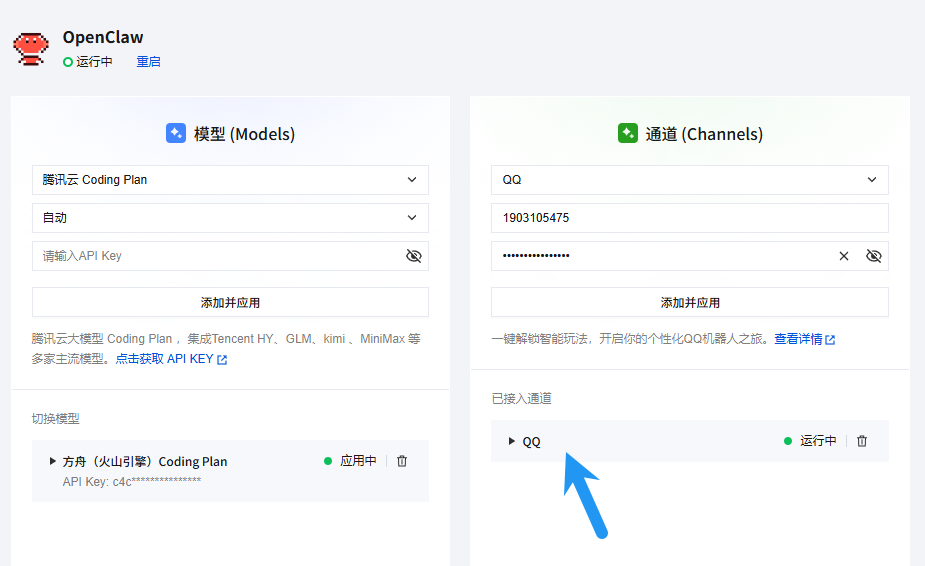Click the green Channels section icon
925x566 pixels.
628,133
